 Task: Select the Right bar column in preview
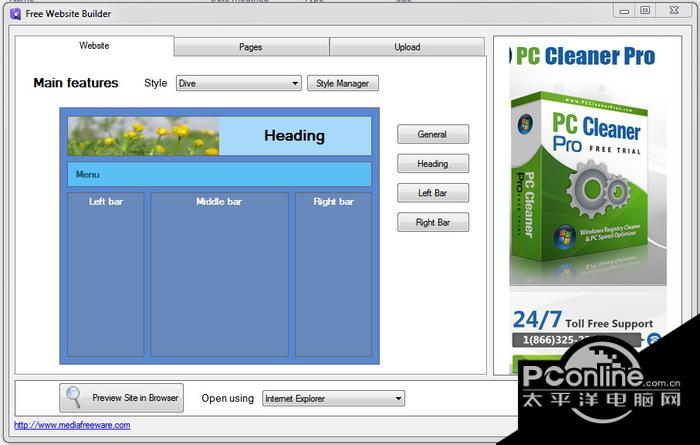tap(333, 274)
